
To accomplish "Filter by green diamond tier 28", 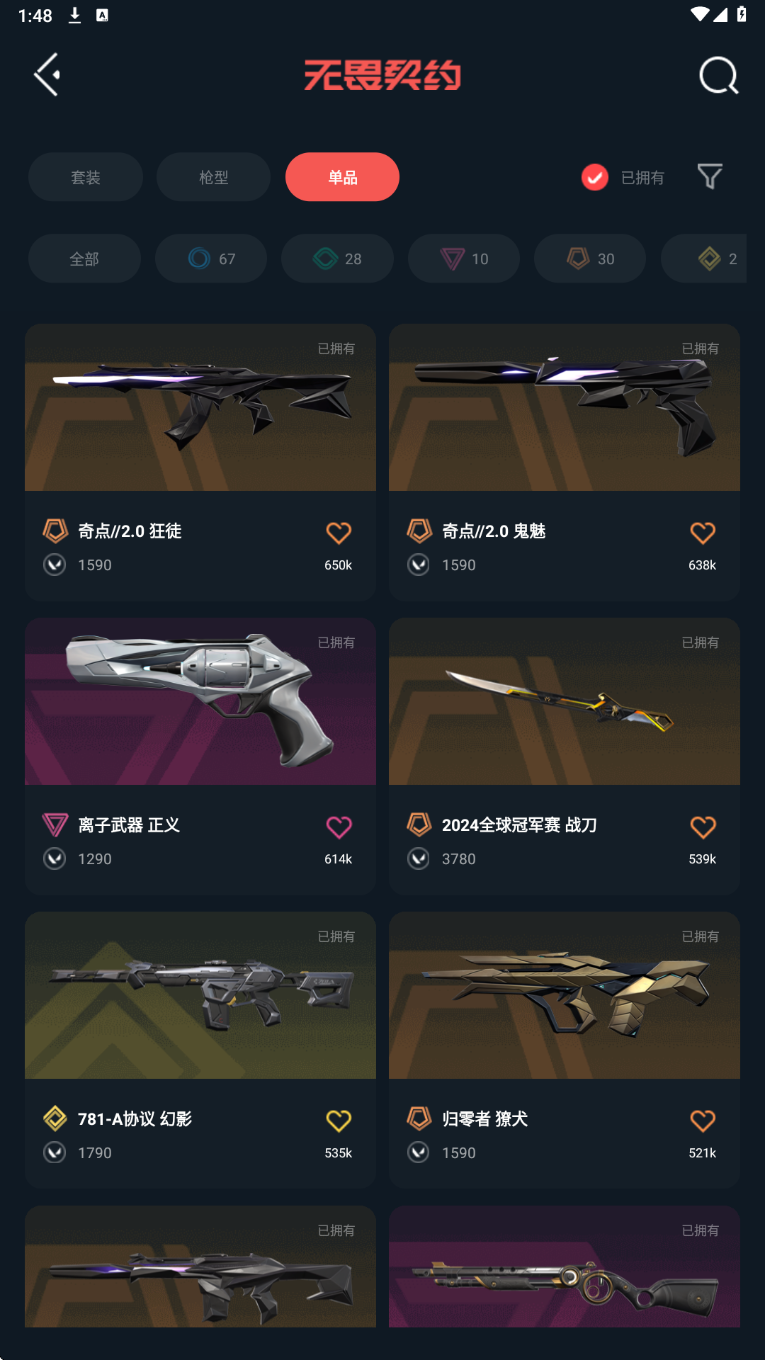I will tap(337, 259).
